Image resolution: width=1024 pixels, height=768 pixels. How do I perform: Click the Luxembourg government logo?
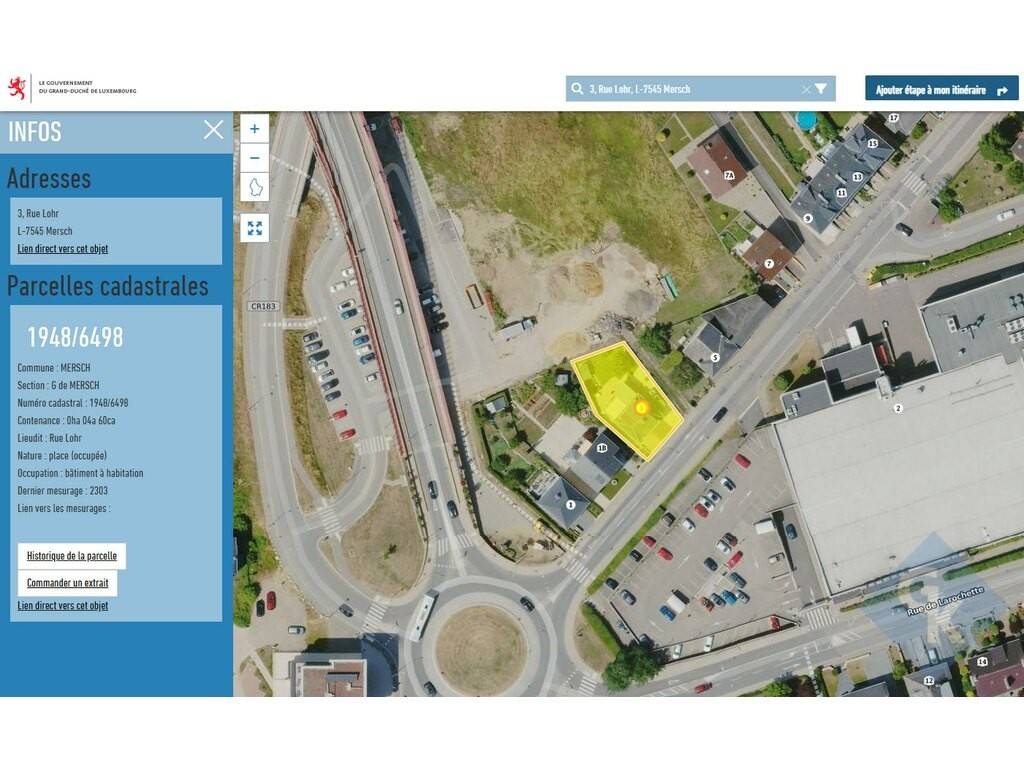coord(72,88)
